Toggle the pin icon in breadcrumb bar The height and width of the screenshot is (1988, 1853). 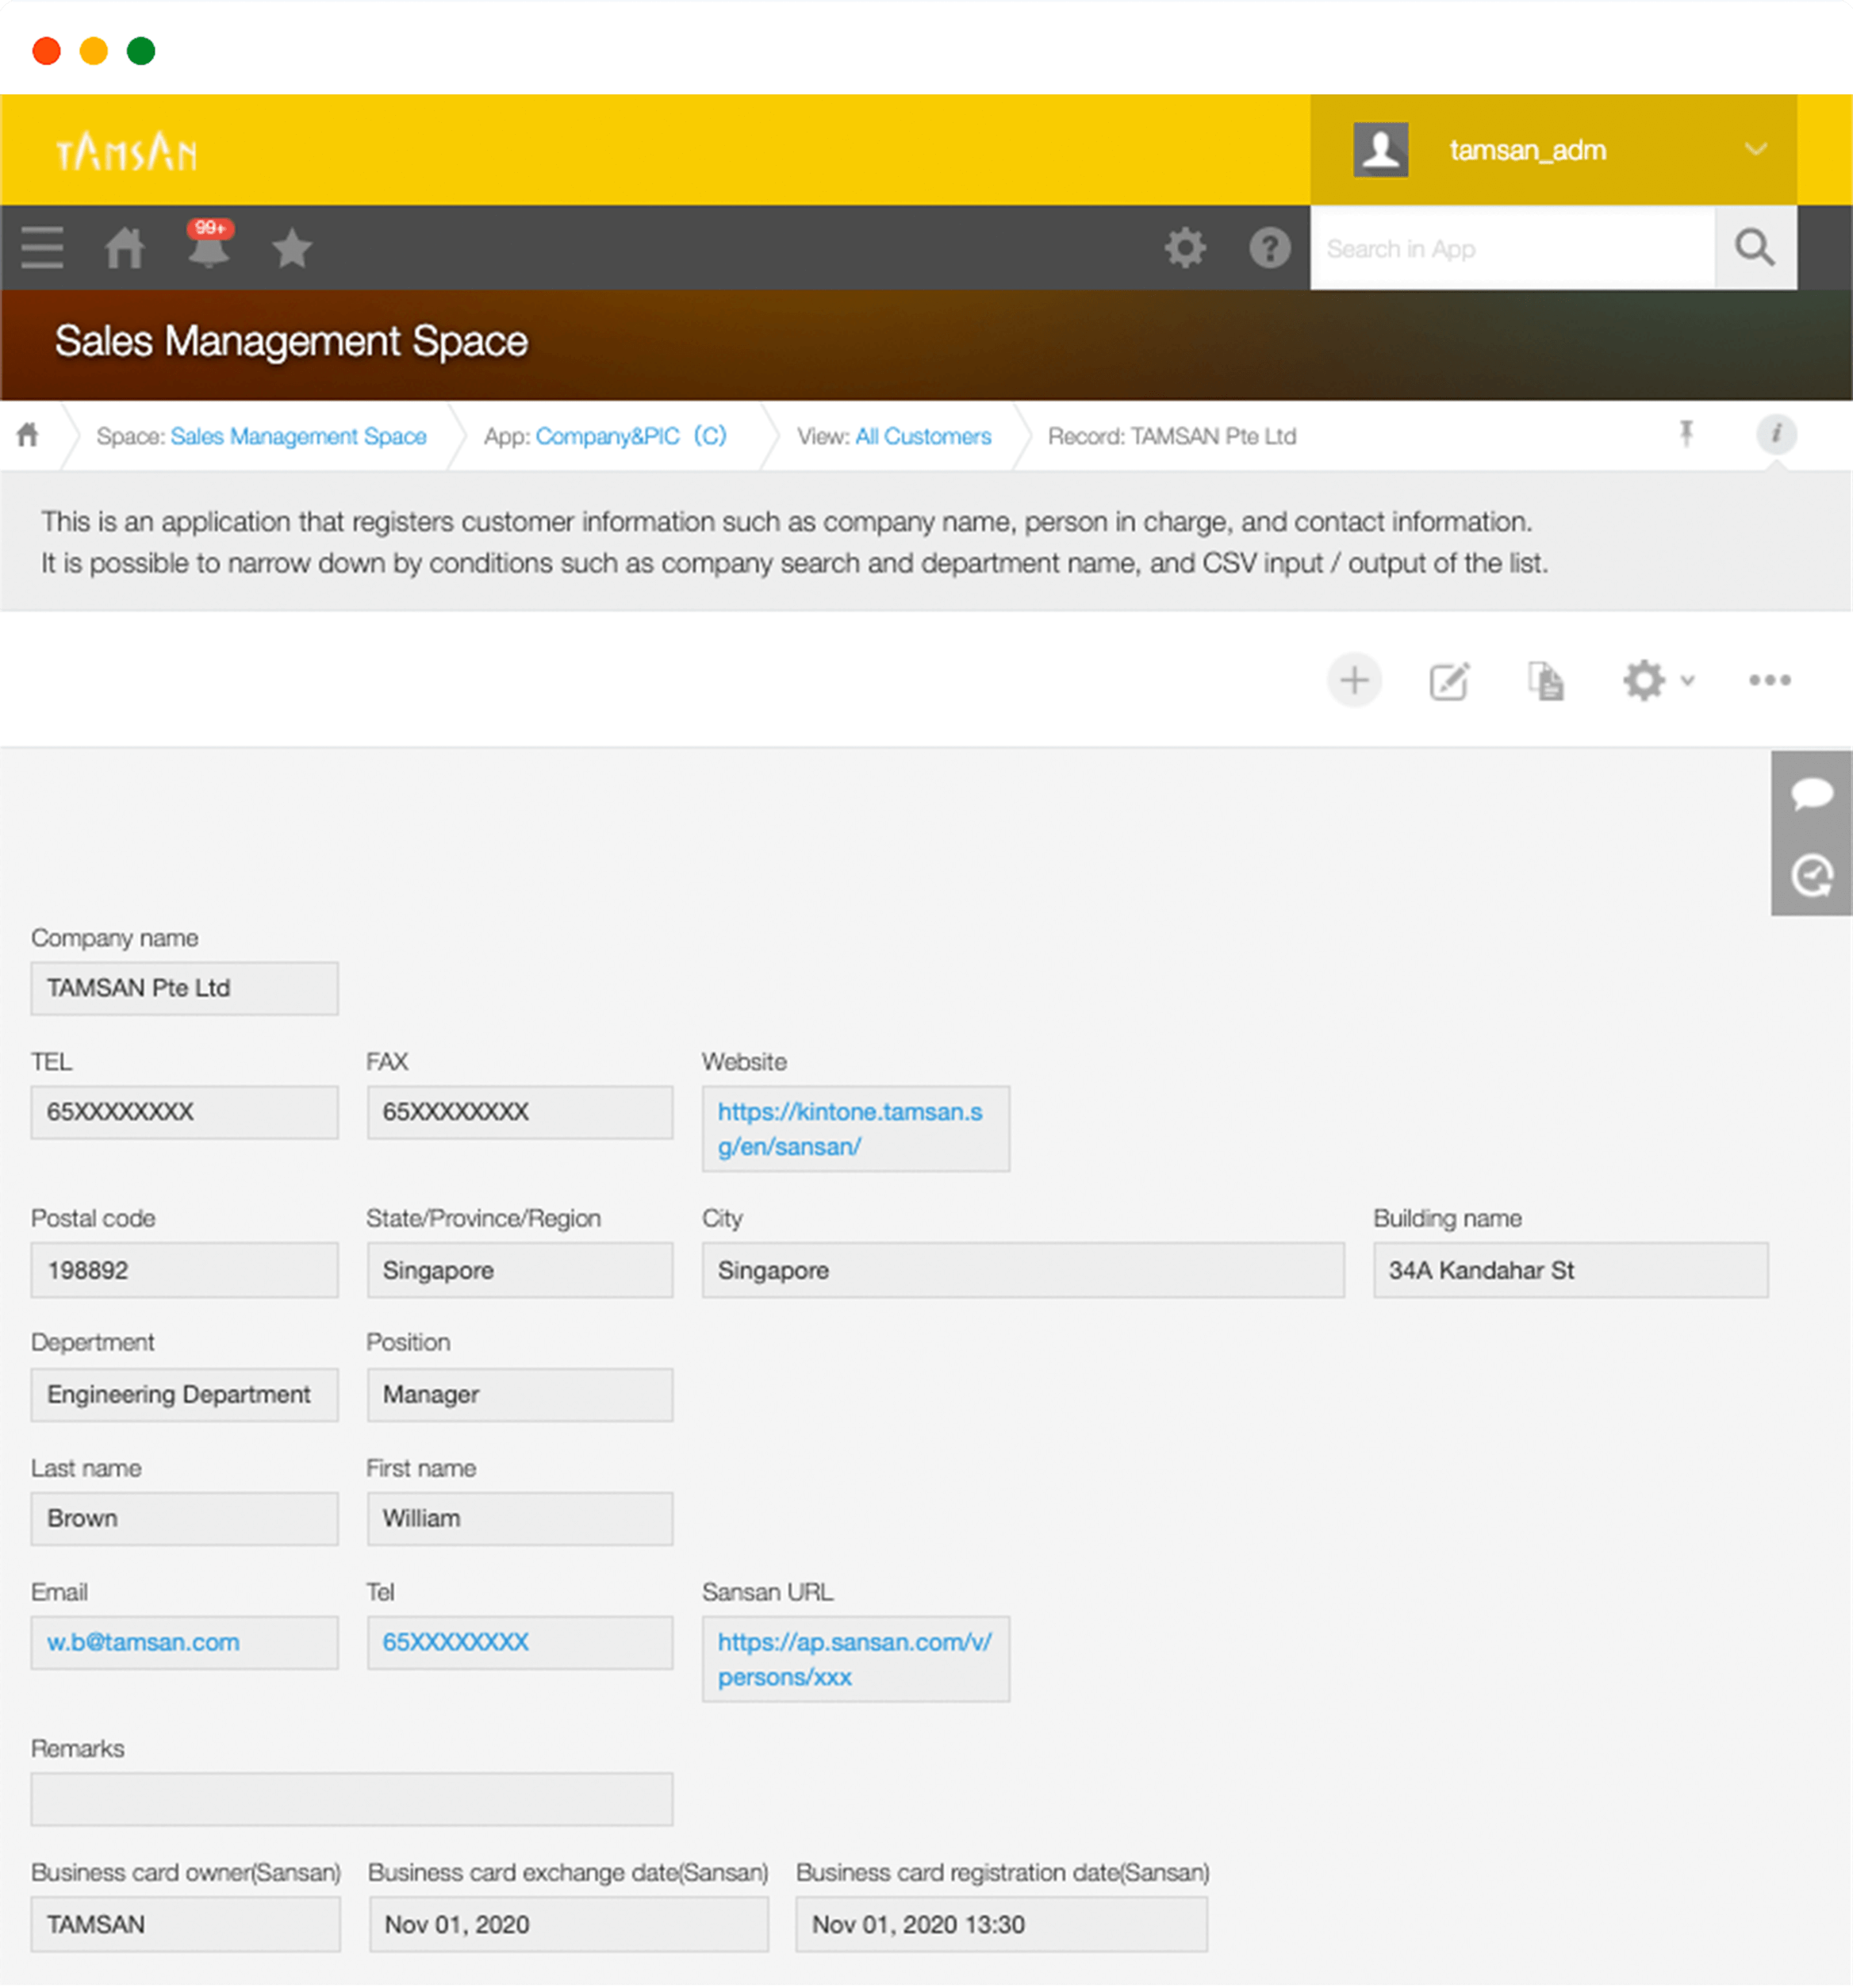pyautogui.click(x=1686, y=434)
